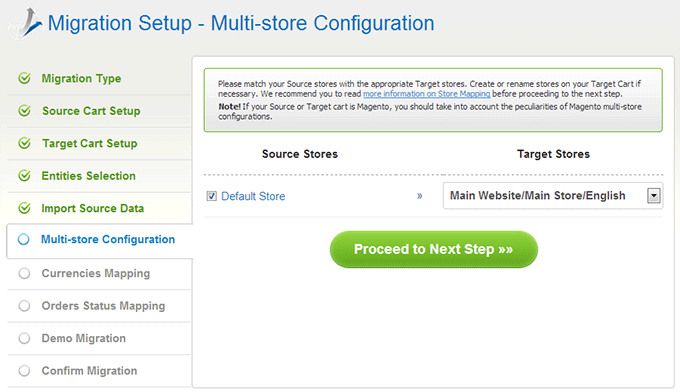Image resolution: width=680 pixels, height=392 pixels.
Task: Click the Target Stores column header
Action: pyautogui.click(x=553, y=154)
